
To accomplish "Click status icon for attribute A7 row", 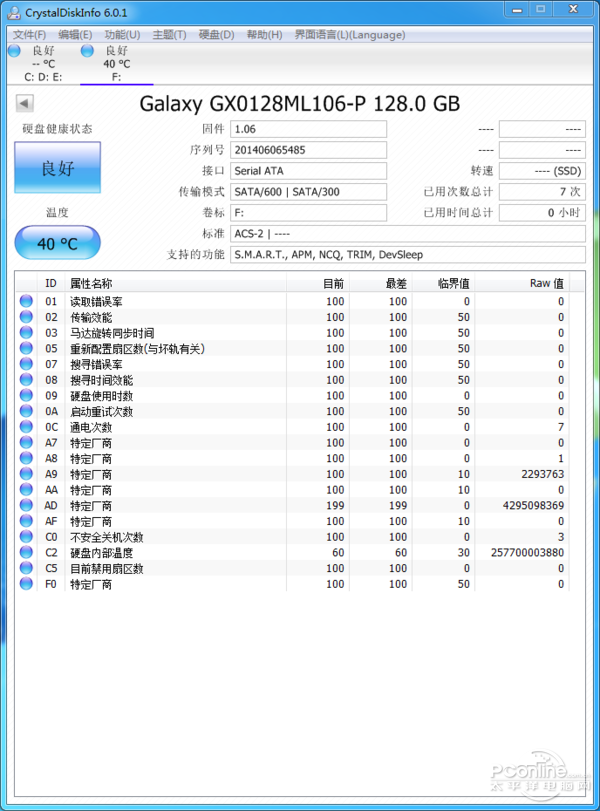I will (26, 442).
